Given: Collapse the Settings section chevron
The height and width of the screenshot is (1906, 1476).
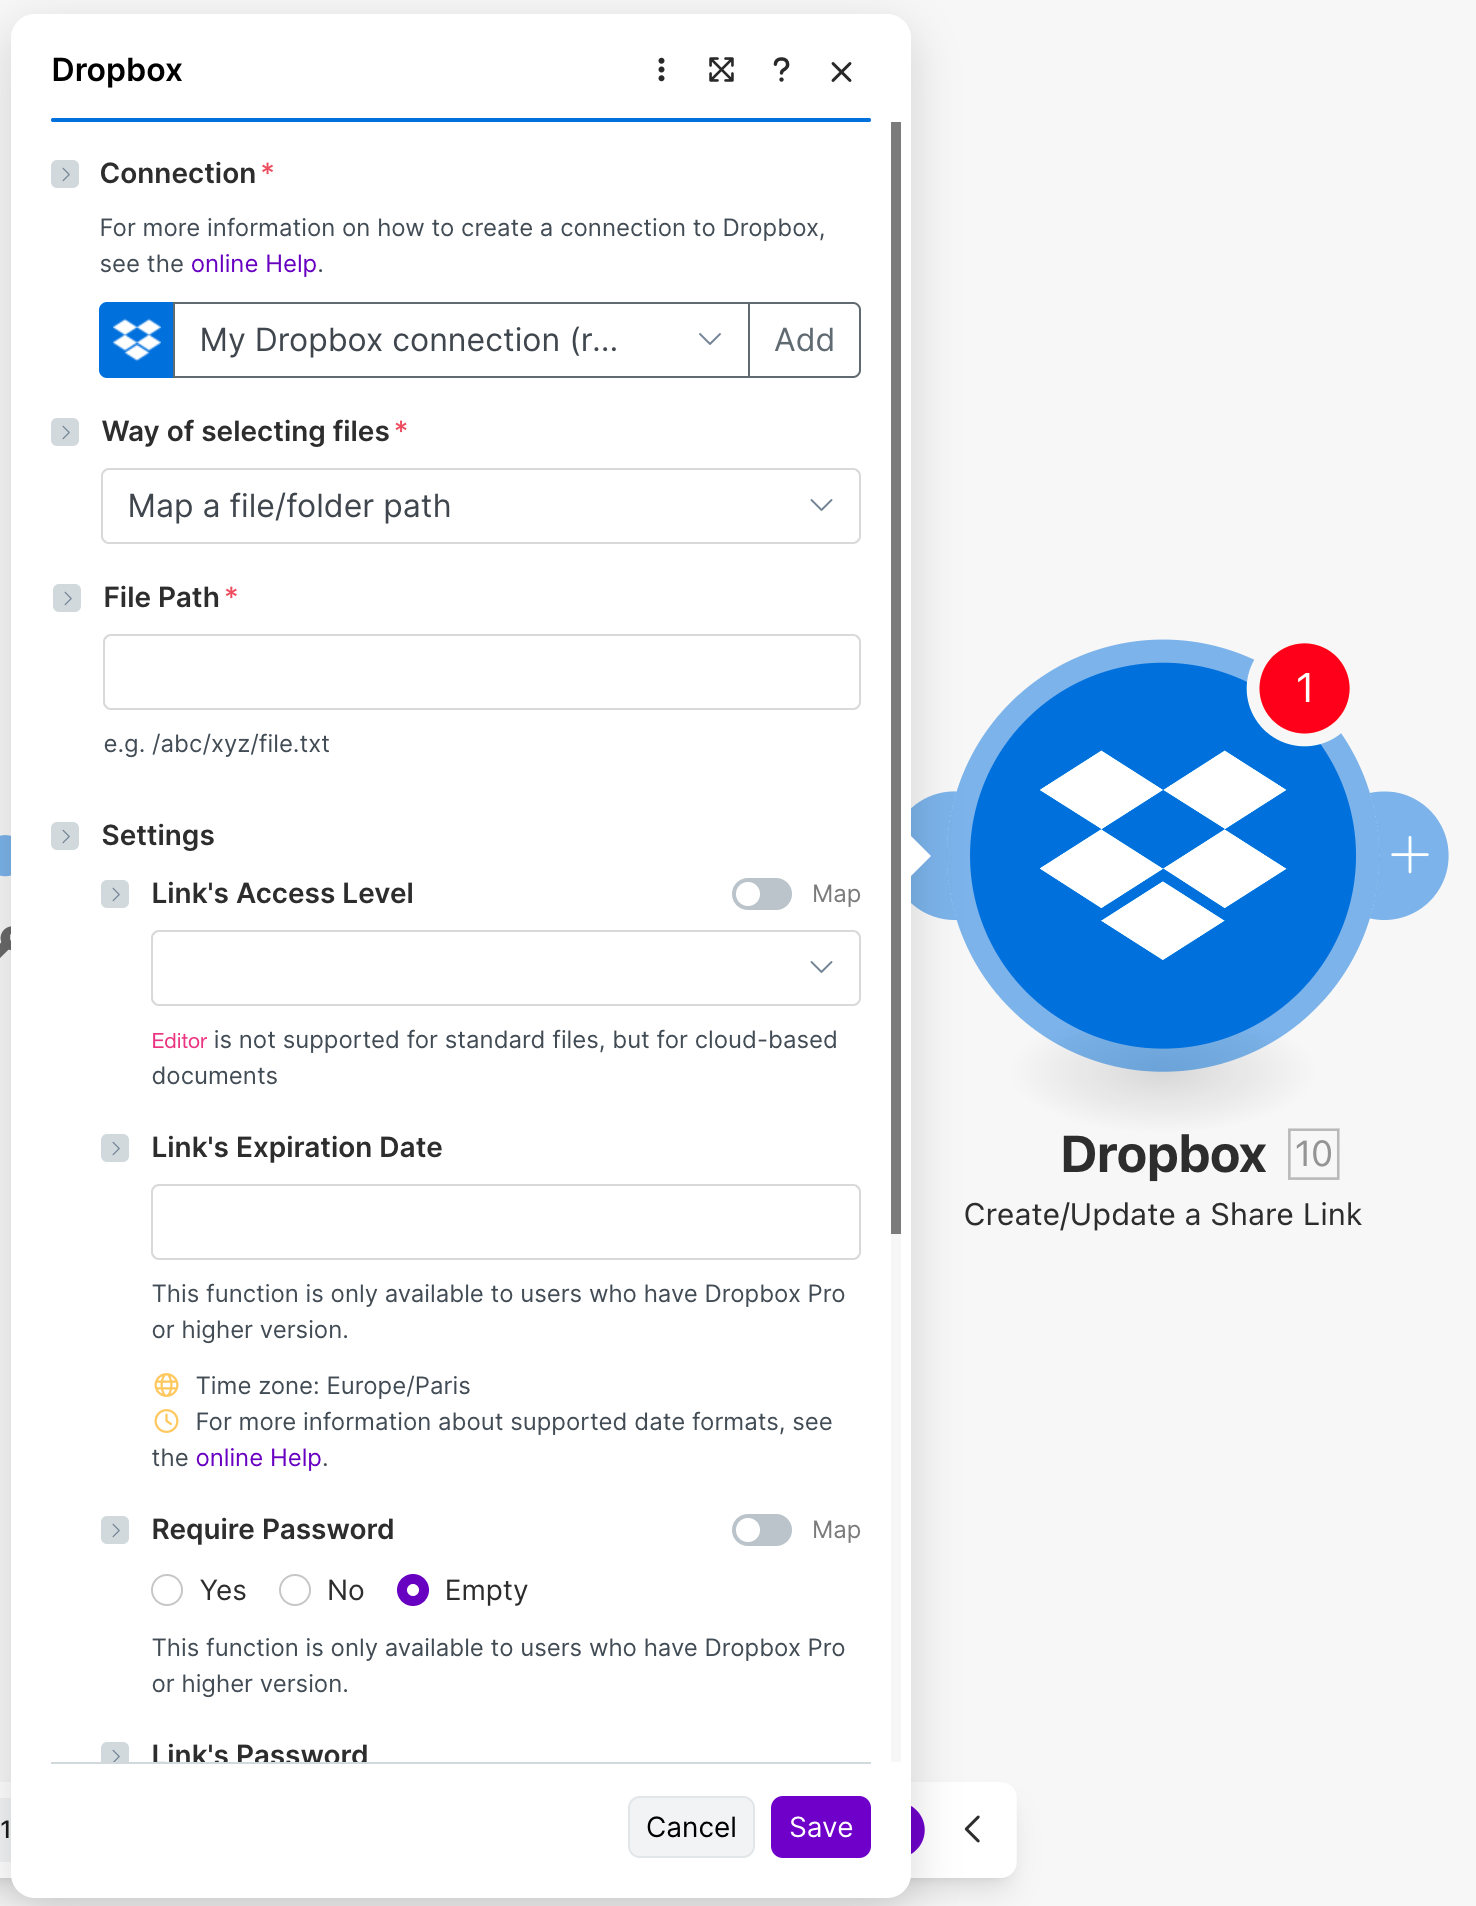Looking at the screenshot, I should tap(65, 836).
